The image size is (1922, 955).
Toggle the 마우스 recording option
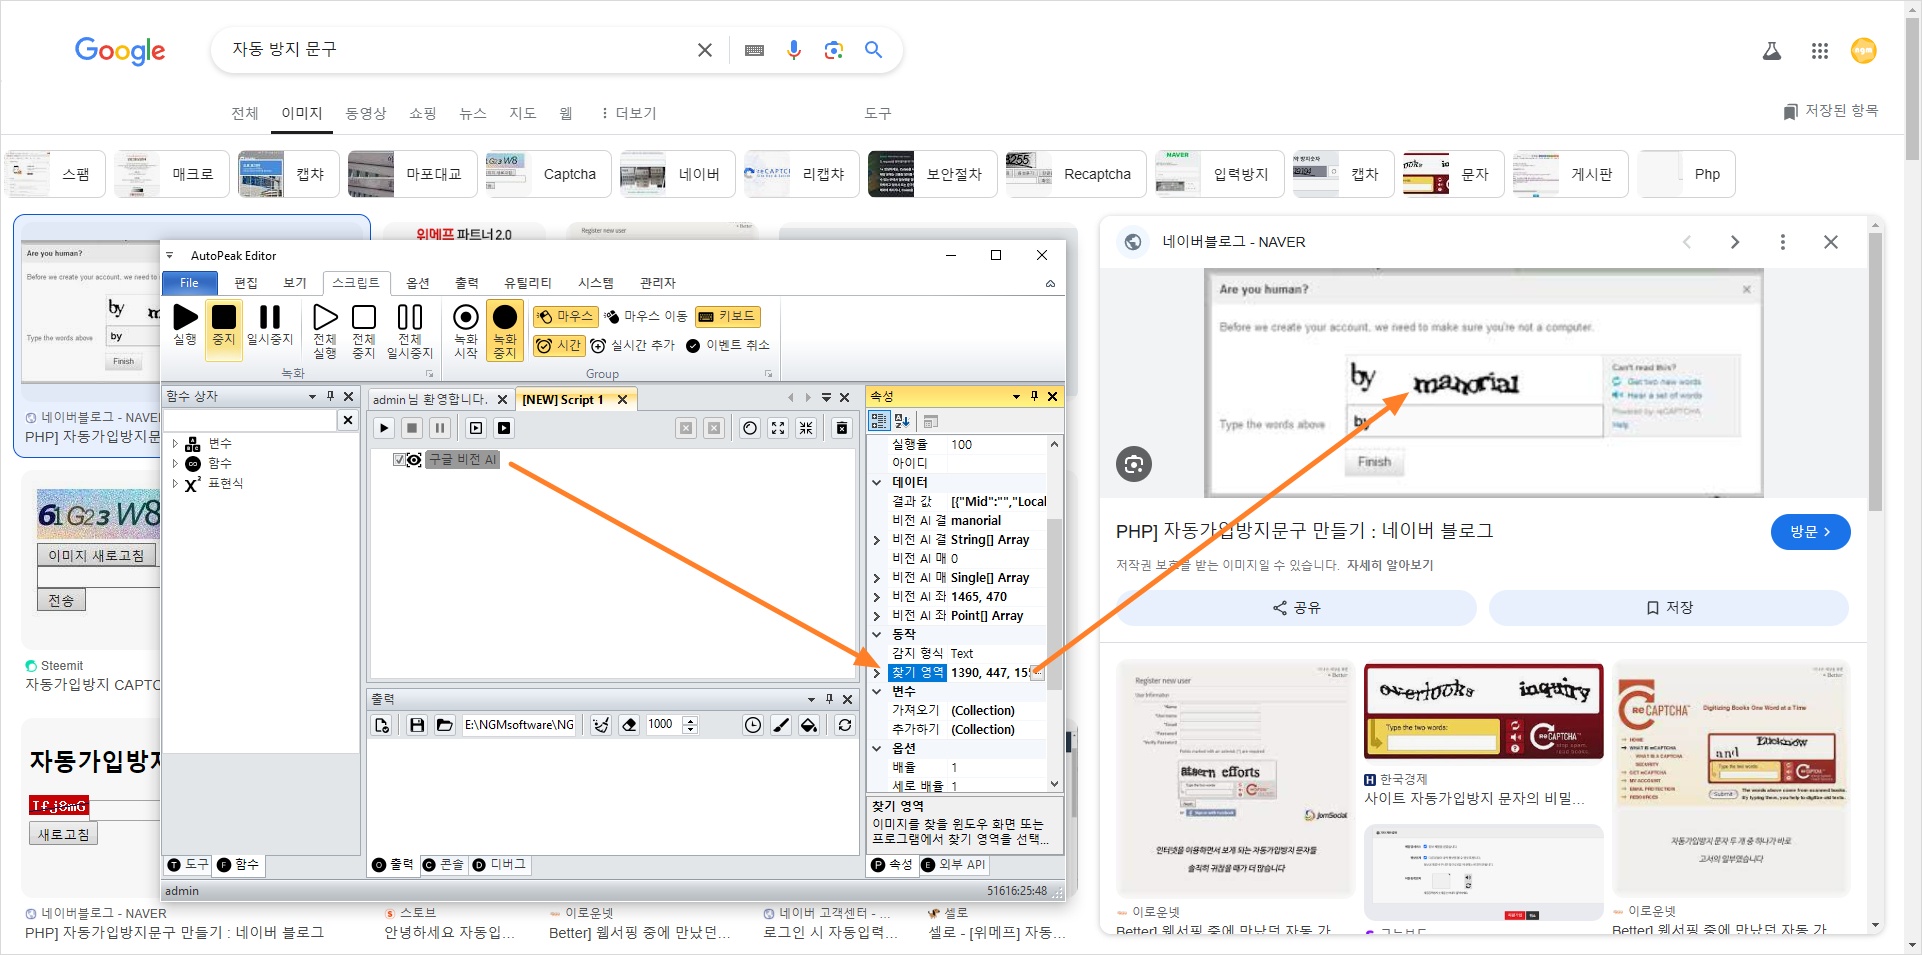[565, 316]
